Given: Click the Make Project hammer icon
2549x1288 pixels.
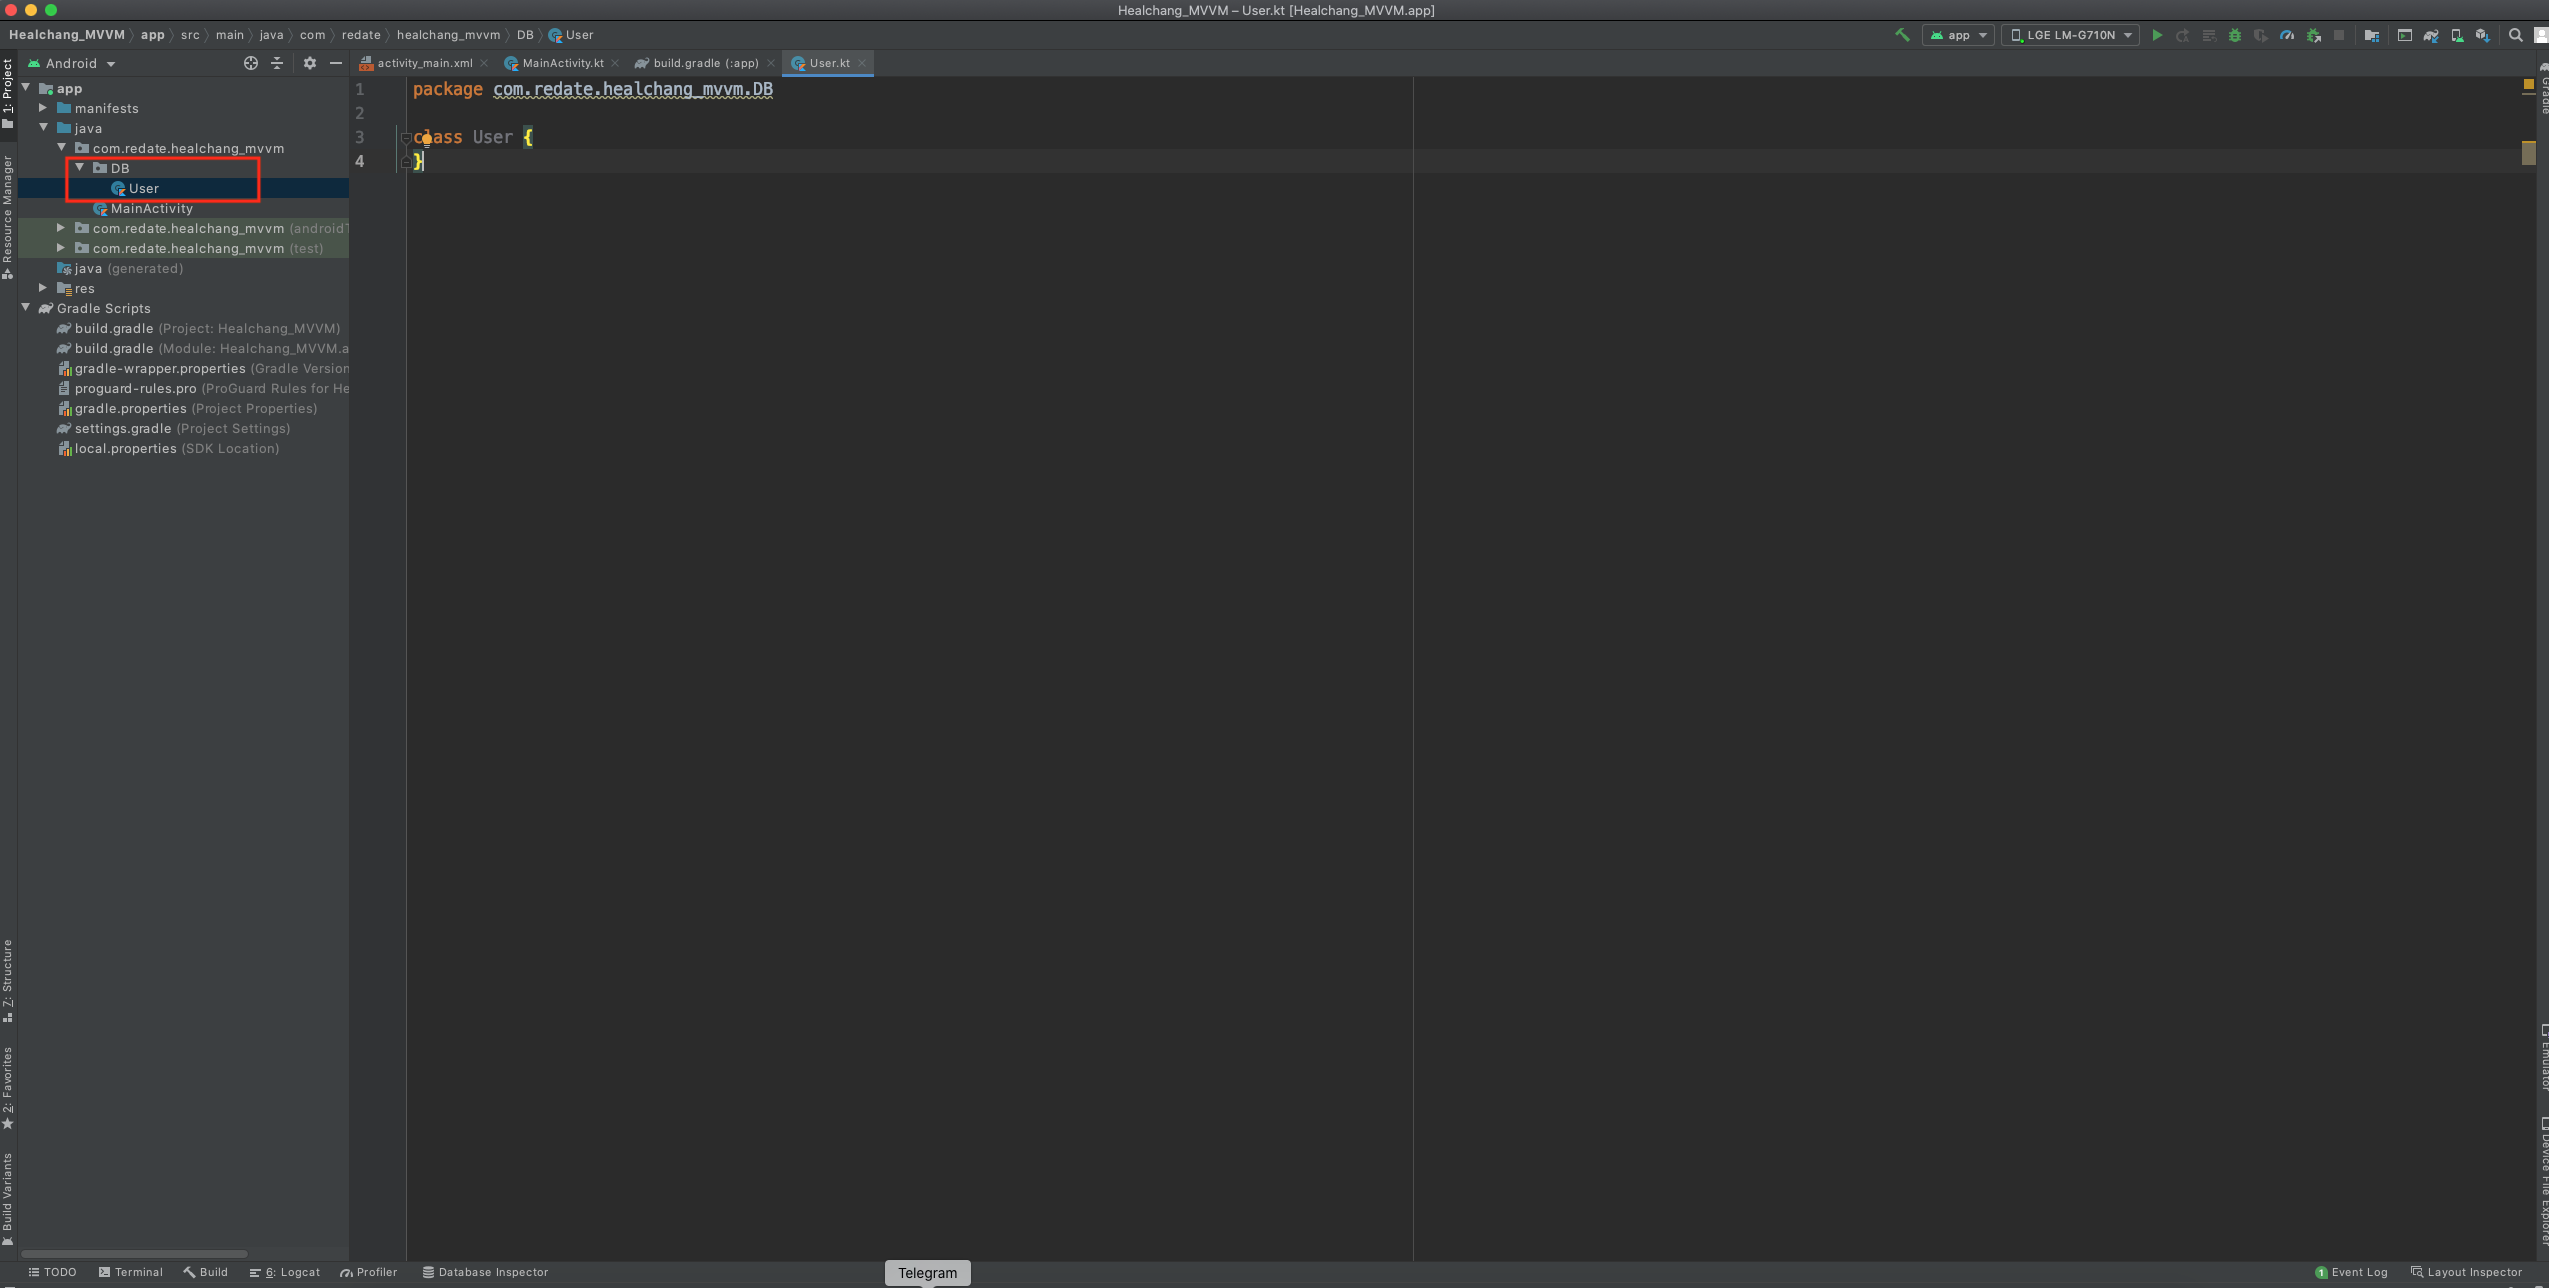Looking at the screenshot, I should tap(1902, 35).
